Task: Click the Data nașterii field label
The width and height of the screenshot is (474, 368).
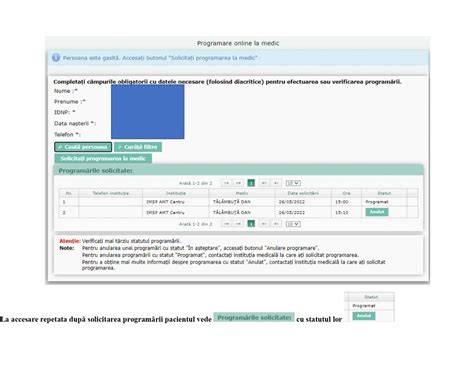Action: 75,123
